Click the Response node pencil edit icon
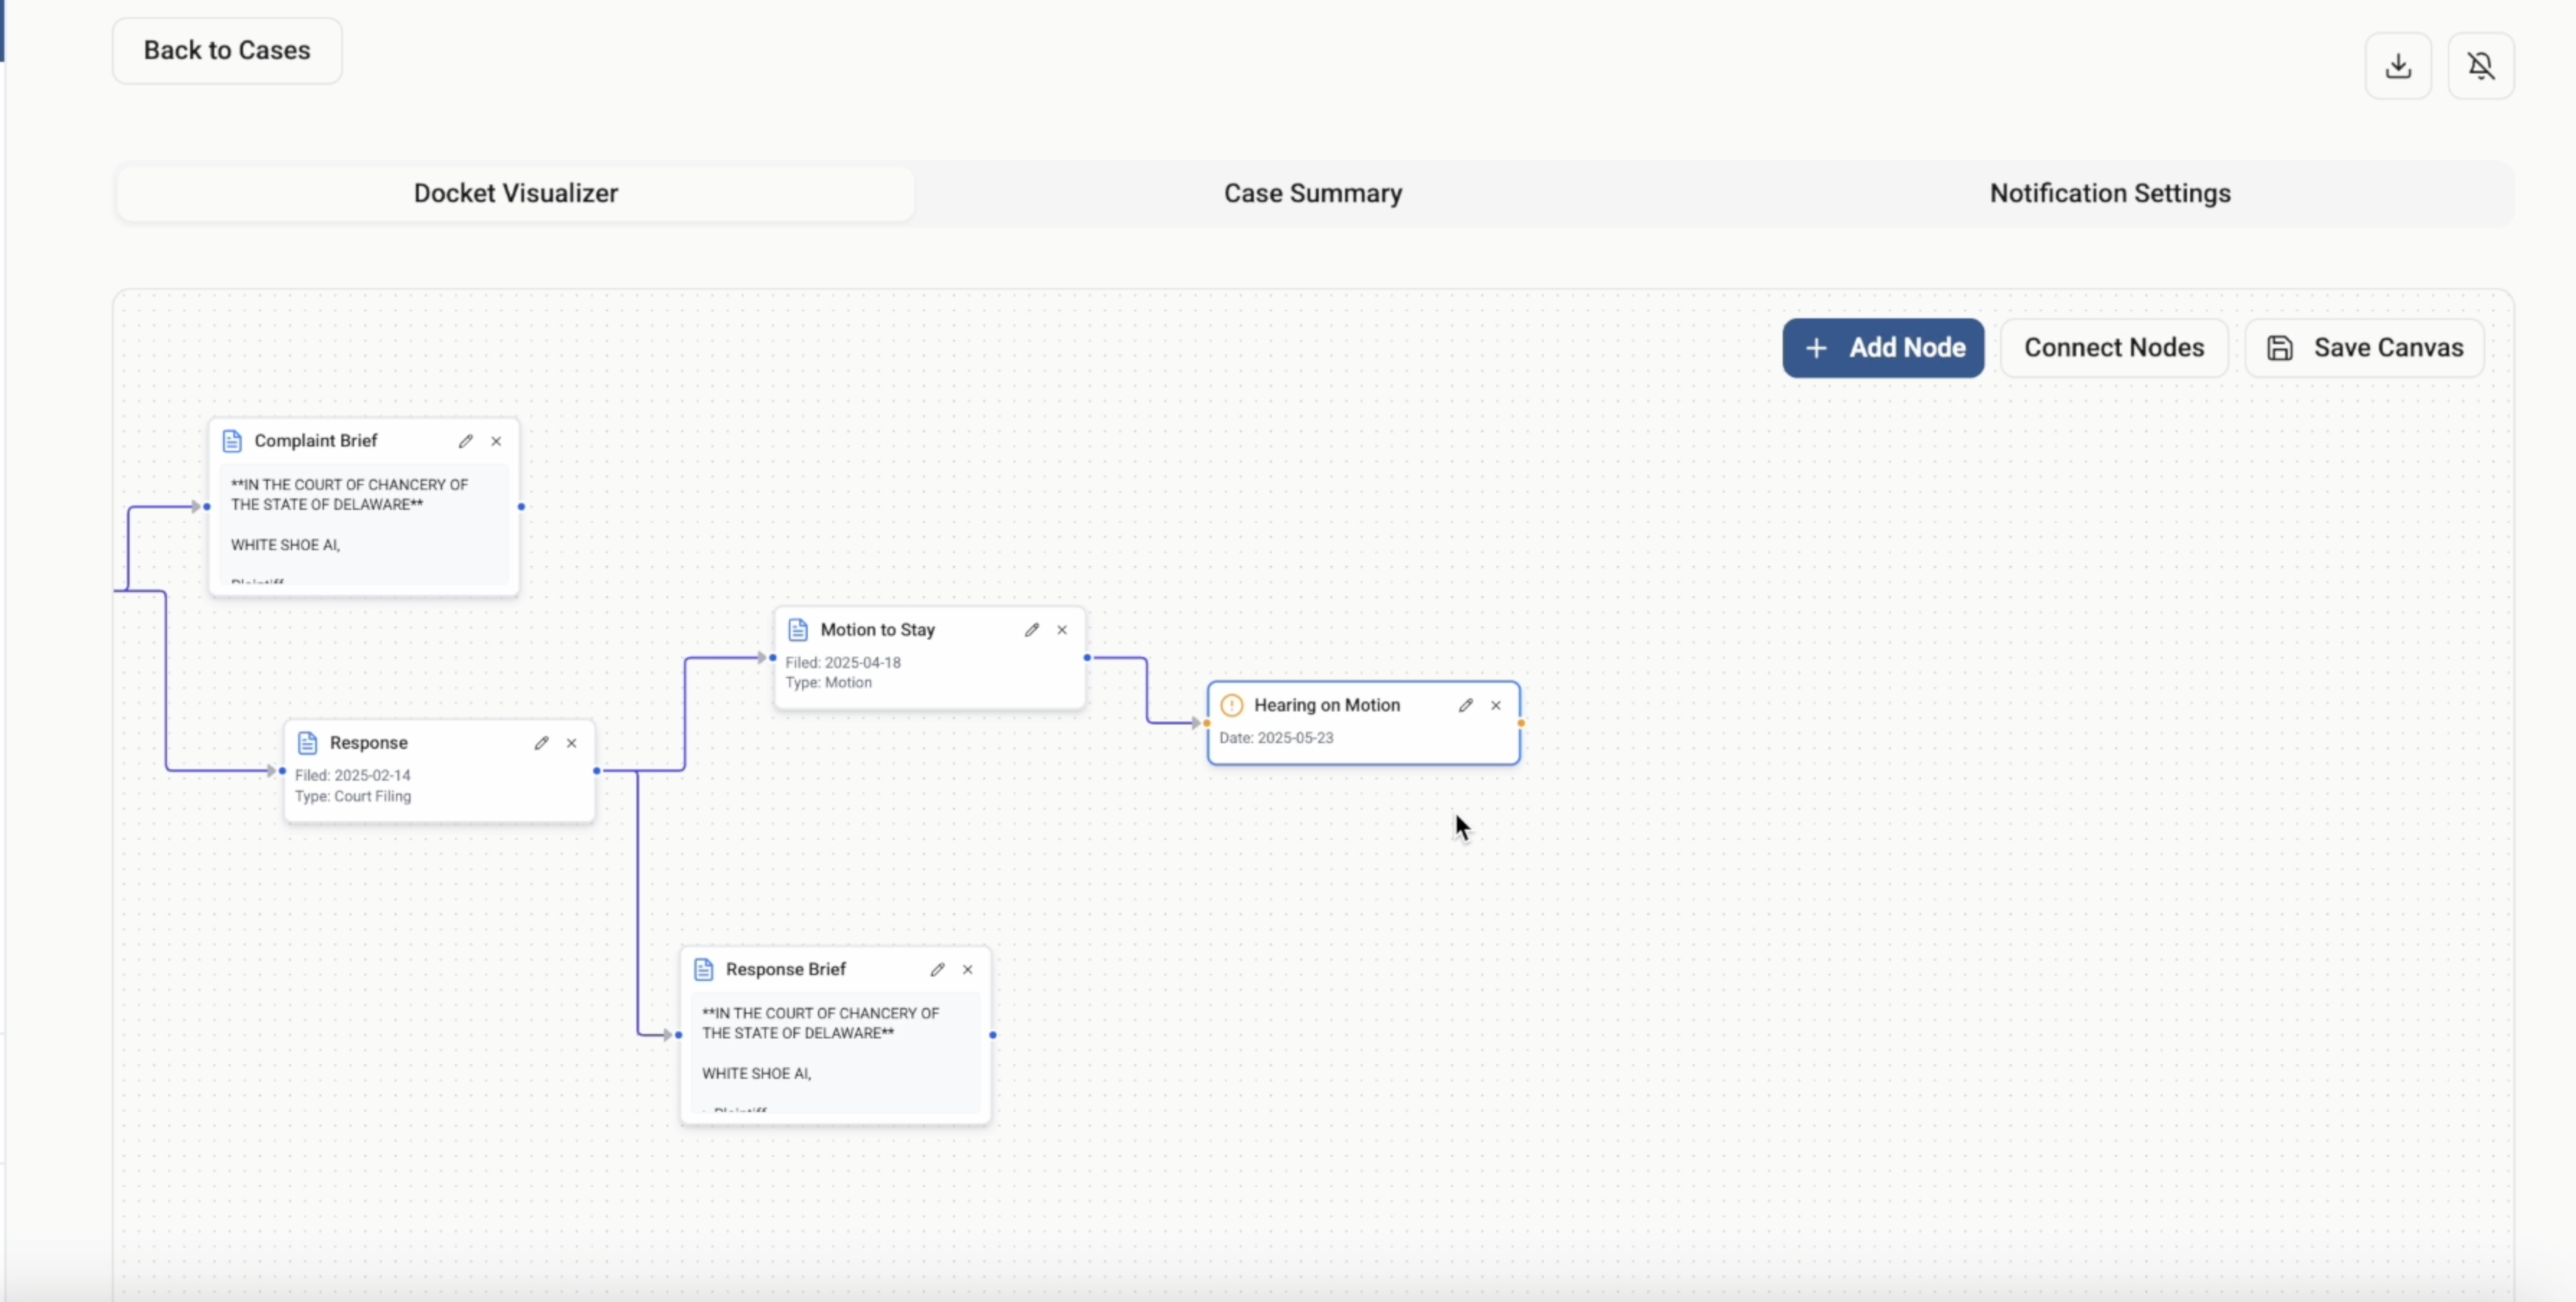This screenshot has width=2576, height=1302. [x=541, y=743]
